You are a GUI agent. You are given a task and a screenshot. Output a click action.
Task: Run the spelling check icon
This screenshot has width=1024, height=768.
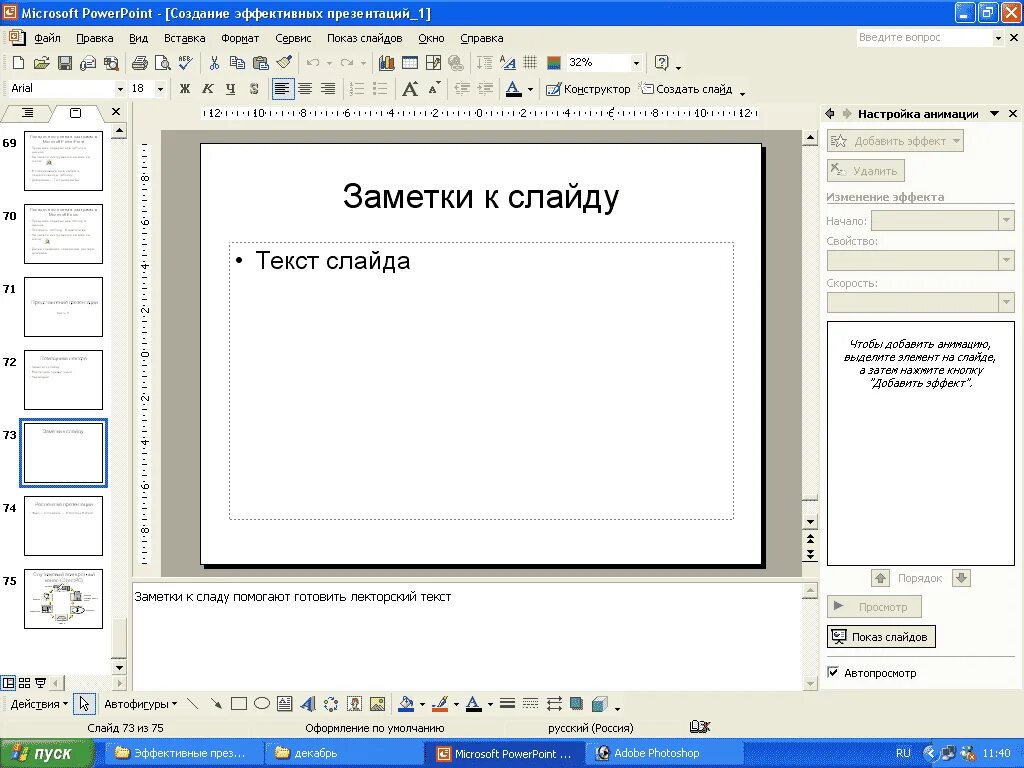click(x=185, y=63)
